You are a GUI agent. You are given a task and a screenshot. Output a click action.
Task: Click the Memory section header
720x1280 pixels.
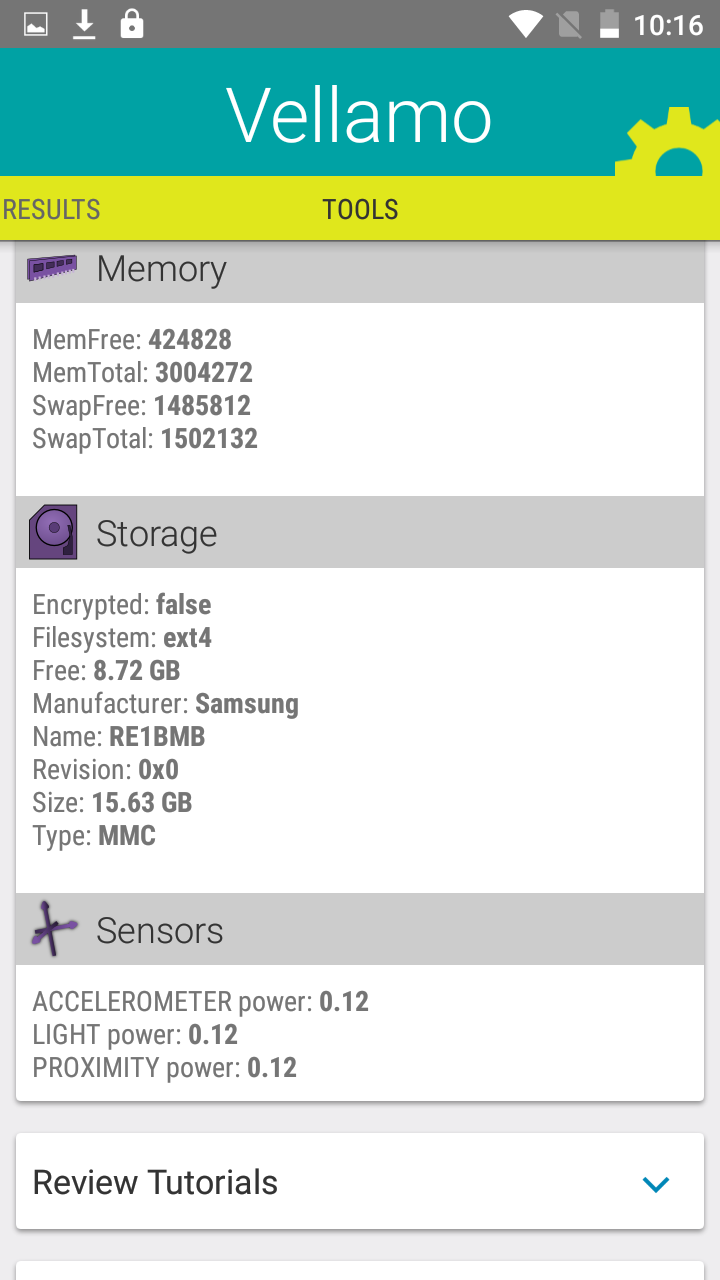click(360, 269)
